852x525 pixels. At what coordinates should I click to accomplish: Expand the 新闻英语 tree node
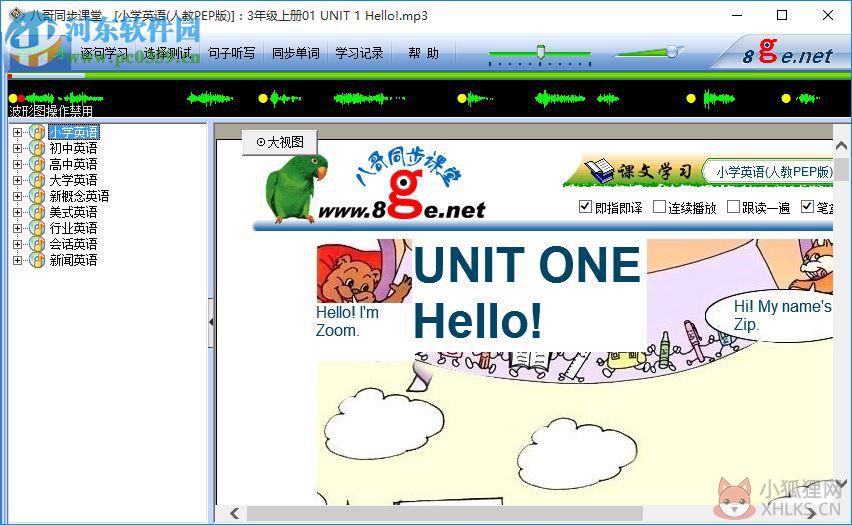pyautogui.click(x=17, y=260)
